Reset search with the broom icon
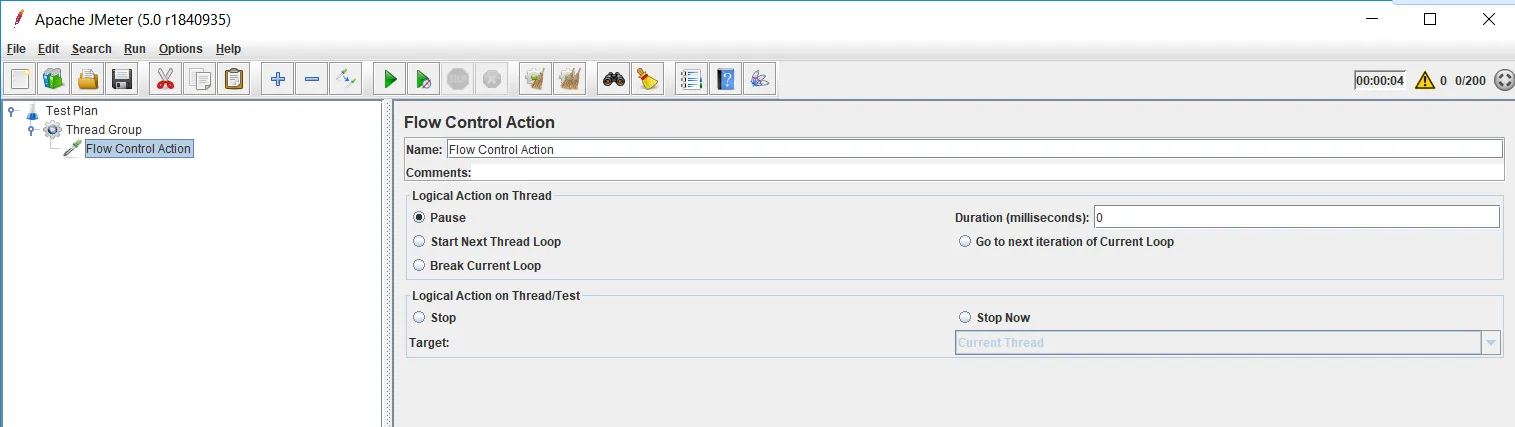Image resolution: width=1515 pixels, height=427 pixels. [647, 78]
